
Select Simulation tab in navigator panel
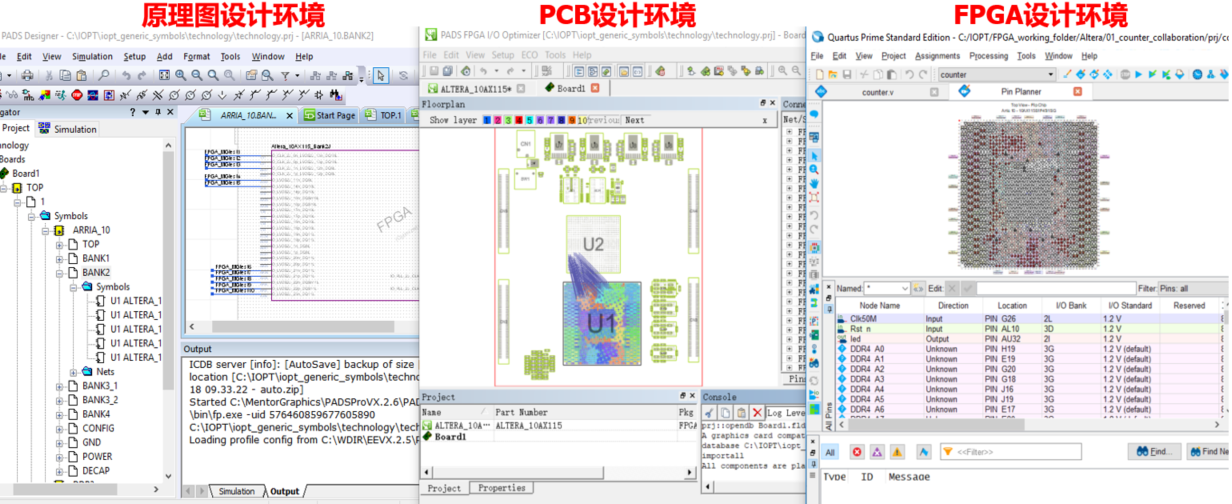[68, 128]
